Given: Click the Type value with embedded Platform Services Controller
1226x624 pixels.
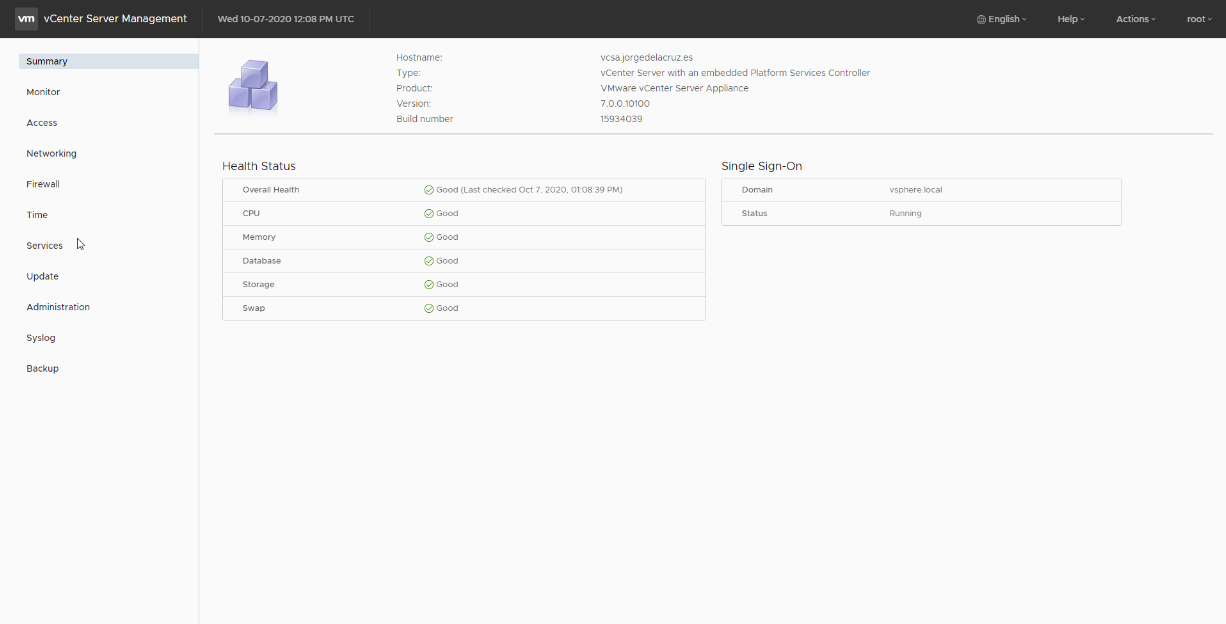Looking at the screenshot, I should click(x=735, y=73).
